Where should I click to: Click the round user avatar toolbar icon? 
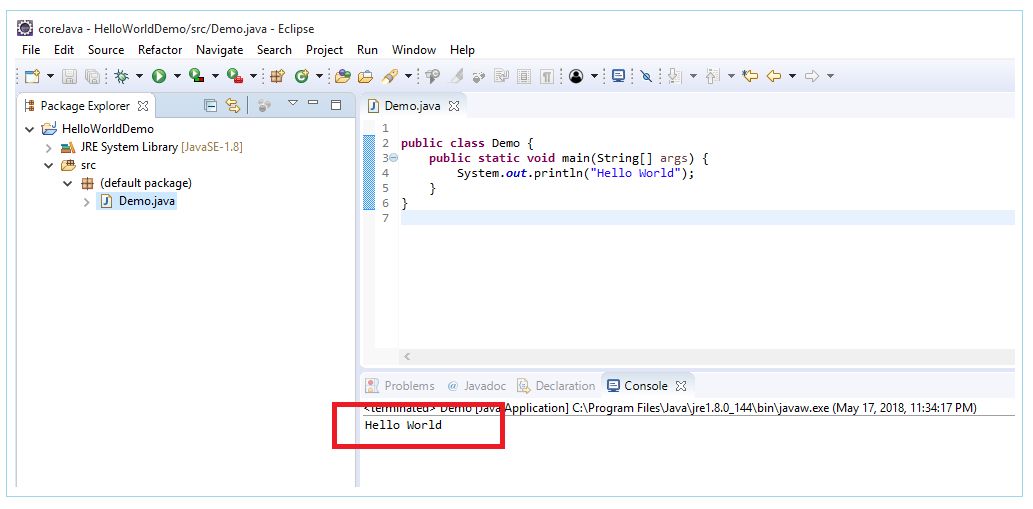[576, 76]
